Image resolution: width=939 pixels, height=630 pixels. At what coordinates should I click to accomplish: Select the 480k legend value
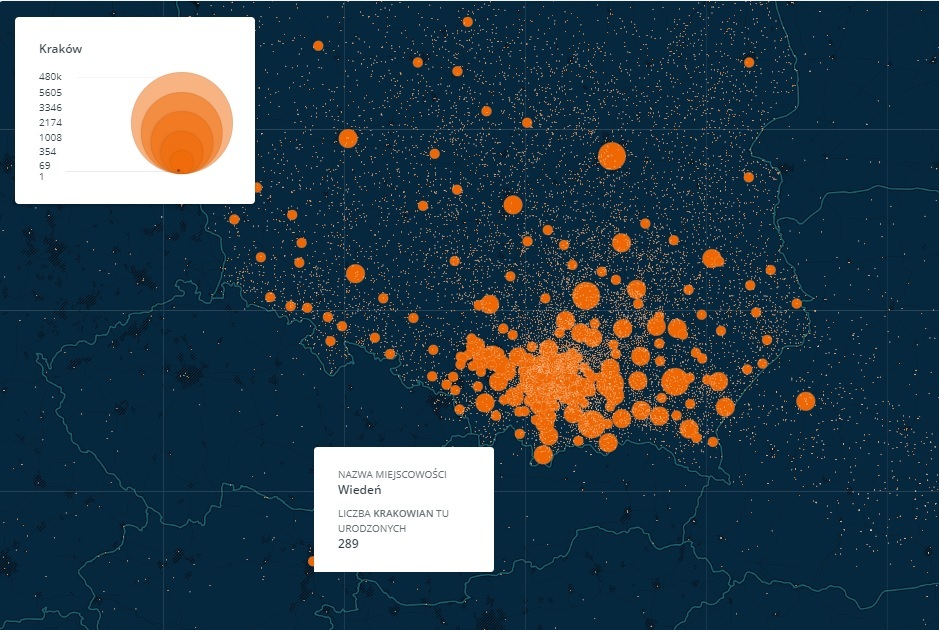point(50,77)
